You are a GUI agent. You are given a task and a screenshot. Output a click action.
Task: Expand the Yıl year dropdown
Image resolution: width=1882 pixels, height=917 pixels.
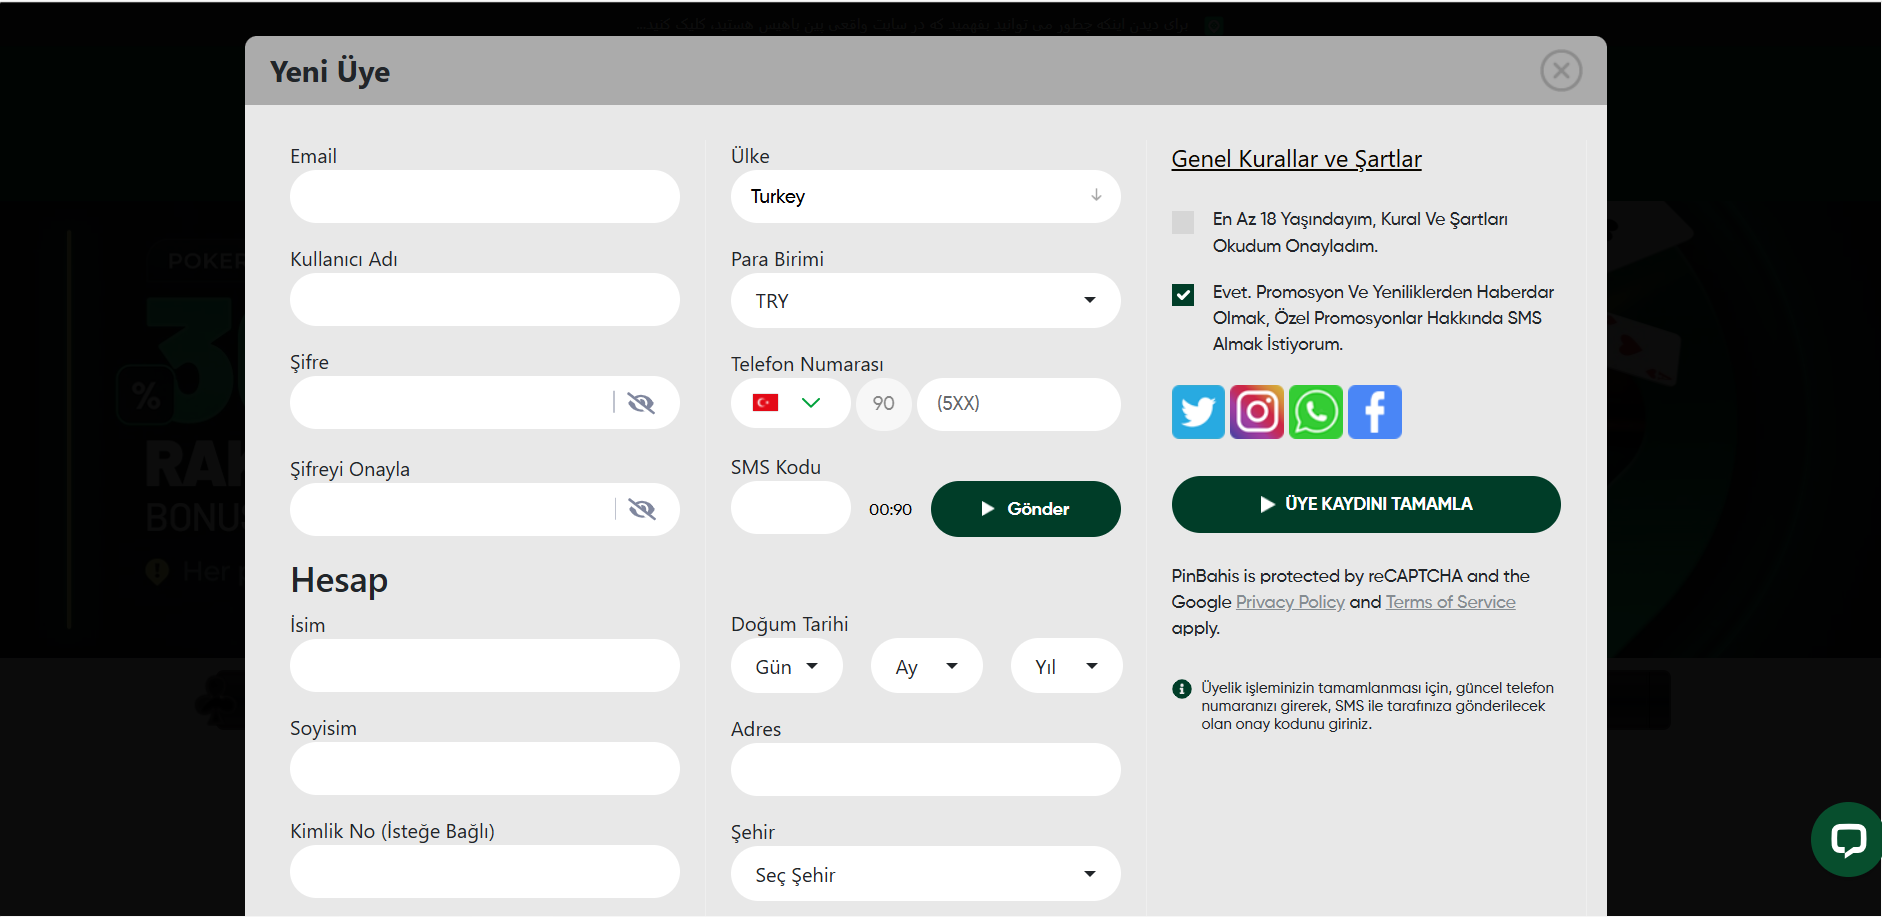pos(1067,666)
